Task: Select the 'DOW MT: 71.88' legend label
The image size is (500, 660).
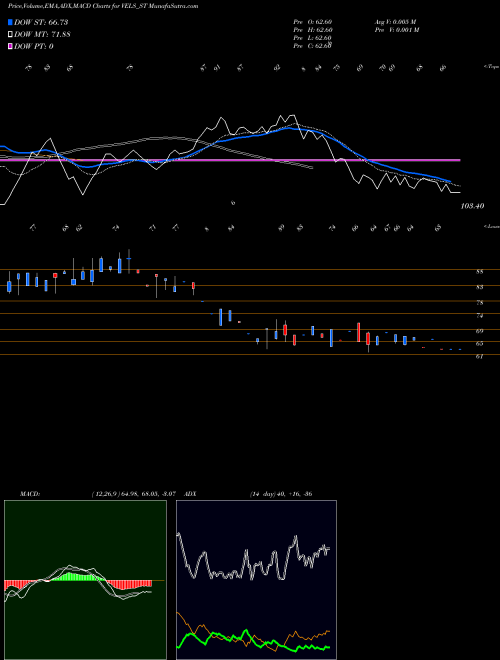Action: [42, 35]
